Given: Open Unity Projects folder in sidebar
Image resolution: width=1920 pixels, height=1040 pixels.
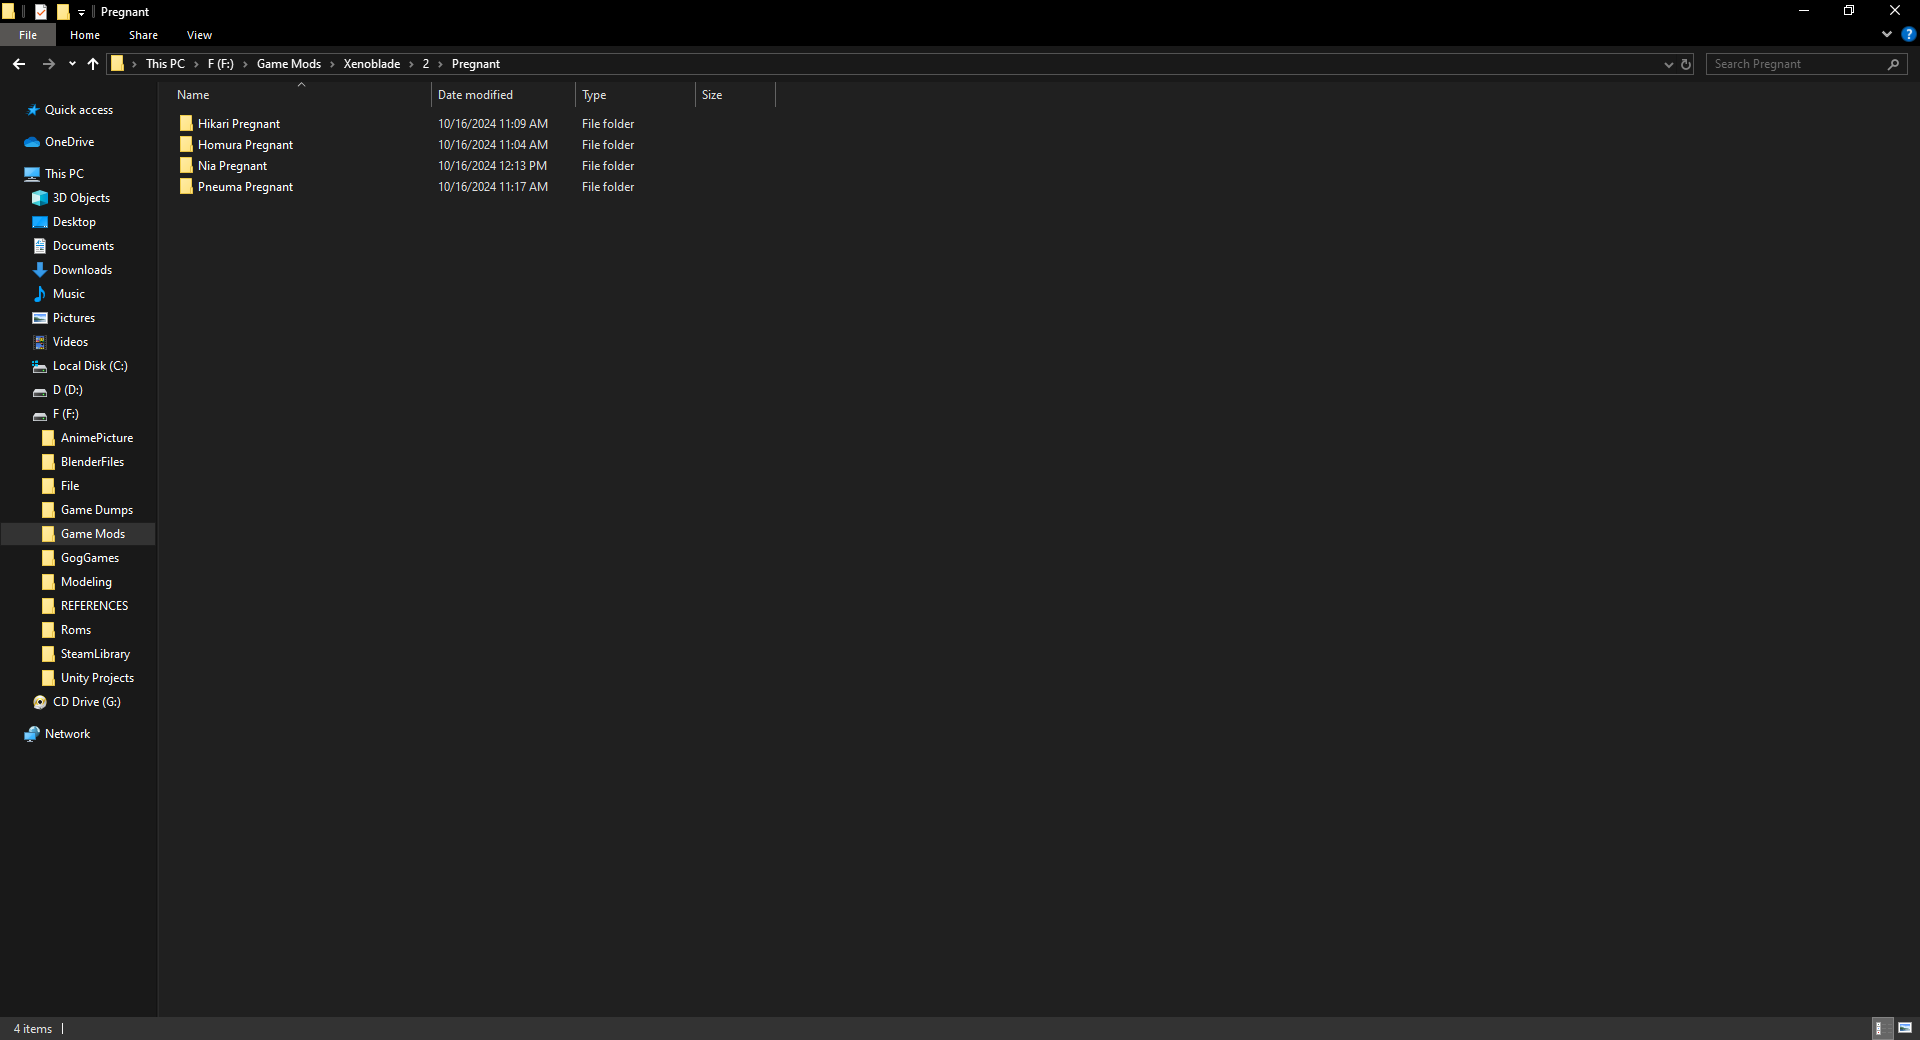Looking at the screenshot, I should (x=97, y=678).
